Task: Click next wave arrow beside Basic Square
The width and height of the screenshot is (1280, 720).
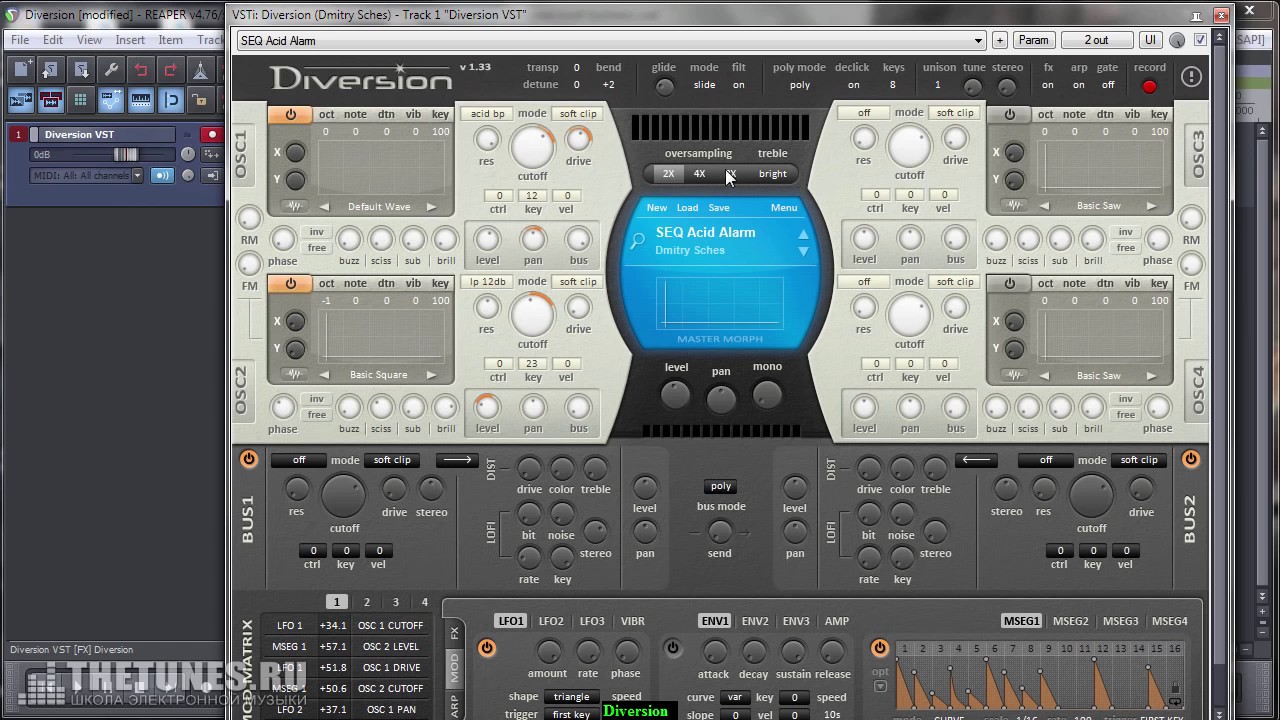Action: (x=431, y=375)
